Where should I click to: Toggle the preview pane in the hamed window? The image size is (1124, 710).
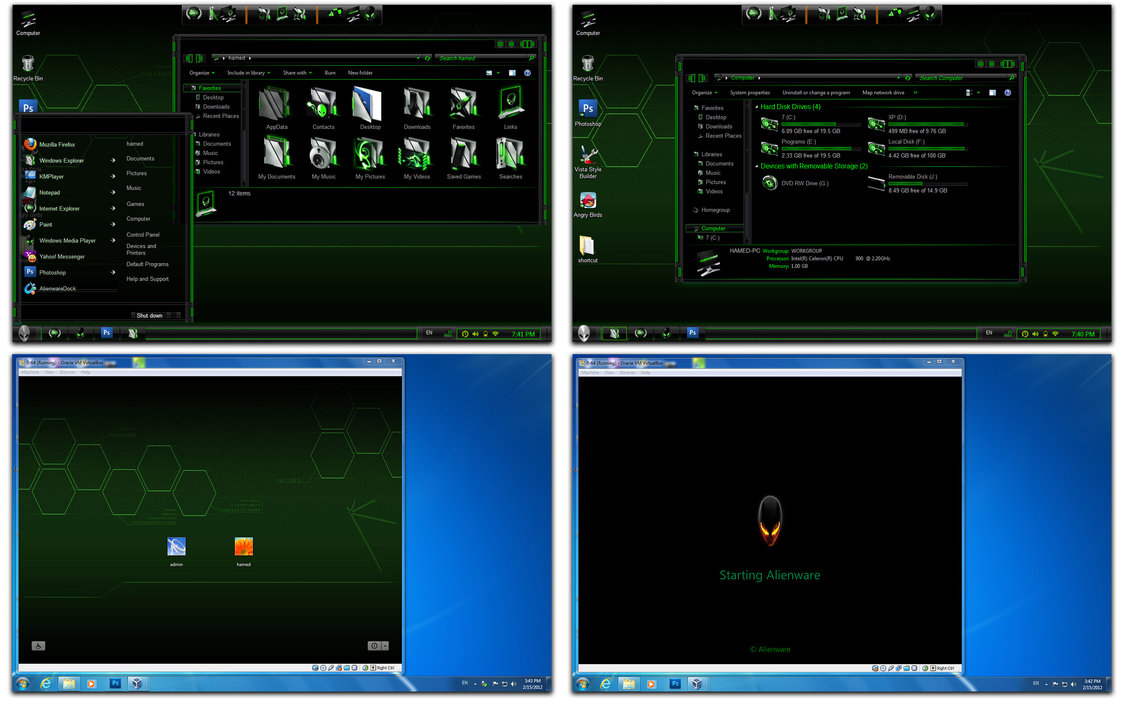click(512, 72)
